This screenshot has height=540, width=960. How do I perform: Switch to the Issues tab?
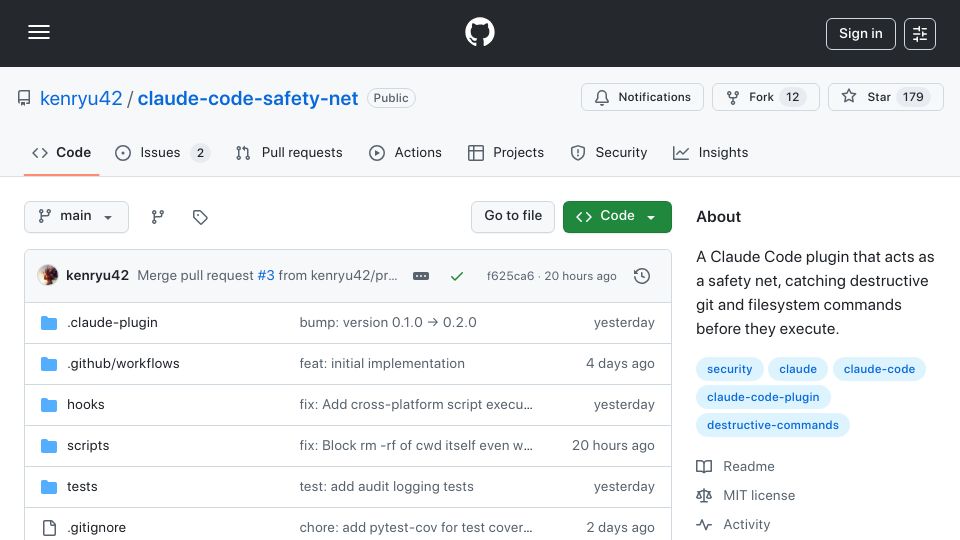pyautogui.click(x=162, y=152)
